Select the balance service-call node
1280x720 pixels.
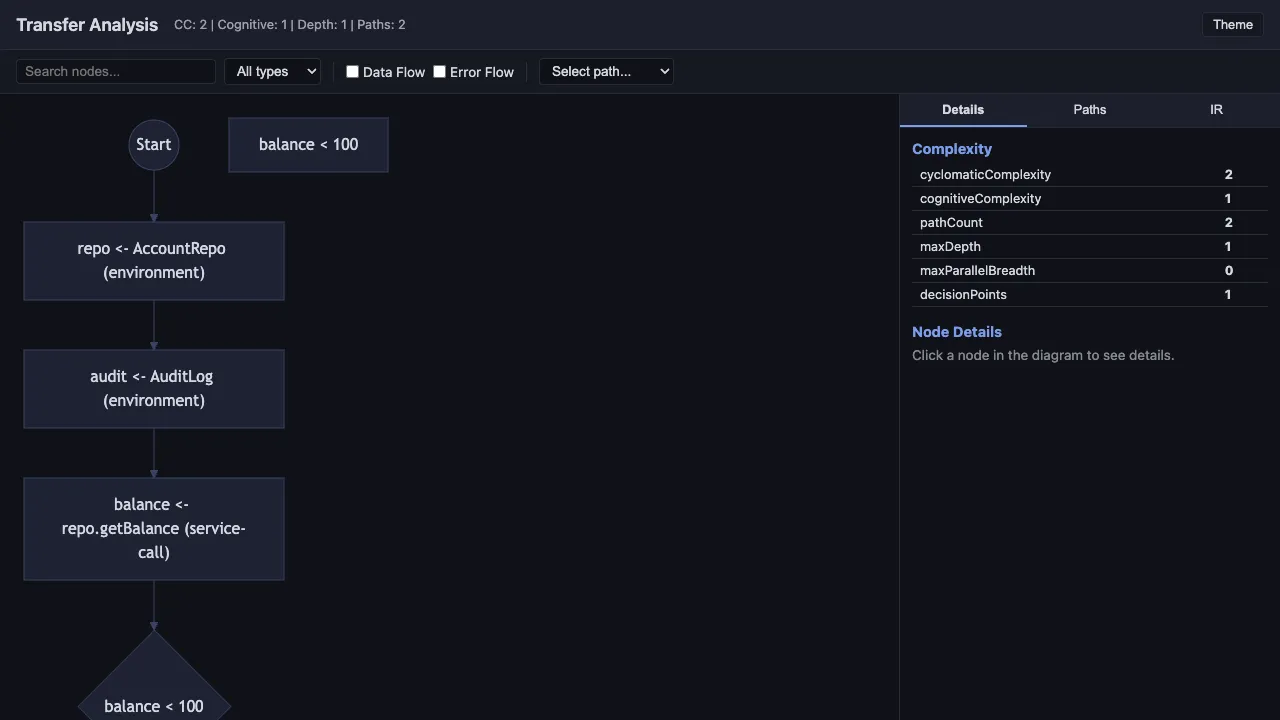coord(153,528)
